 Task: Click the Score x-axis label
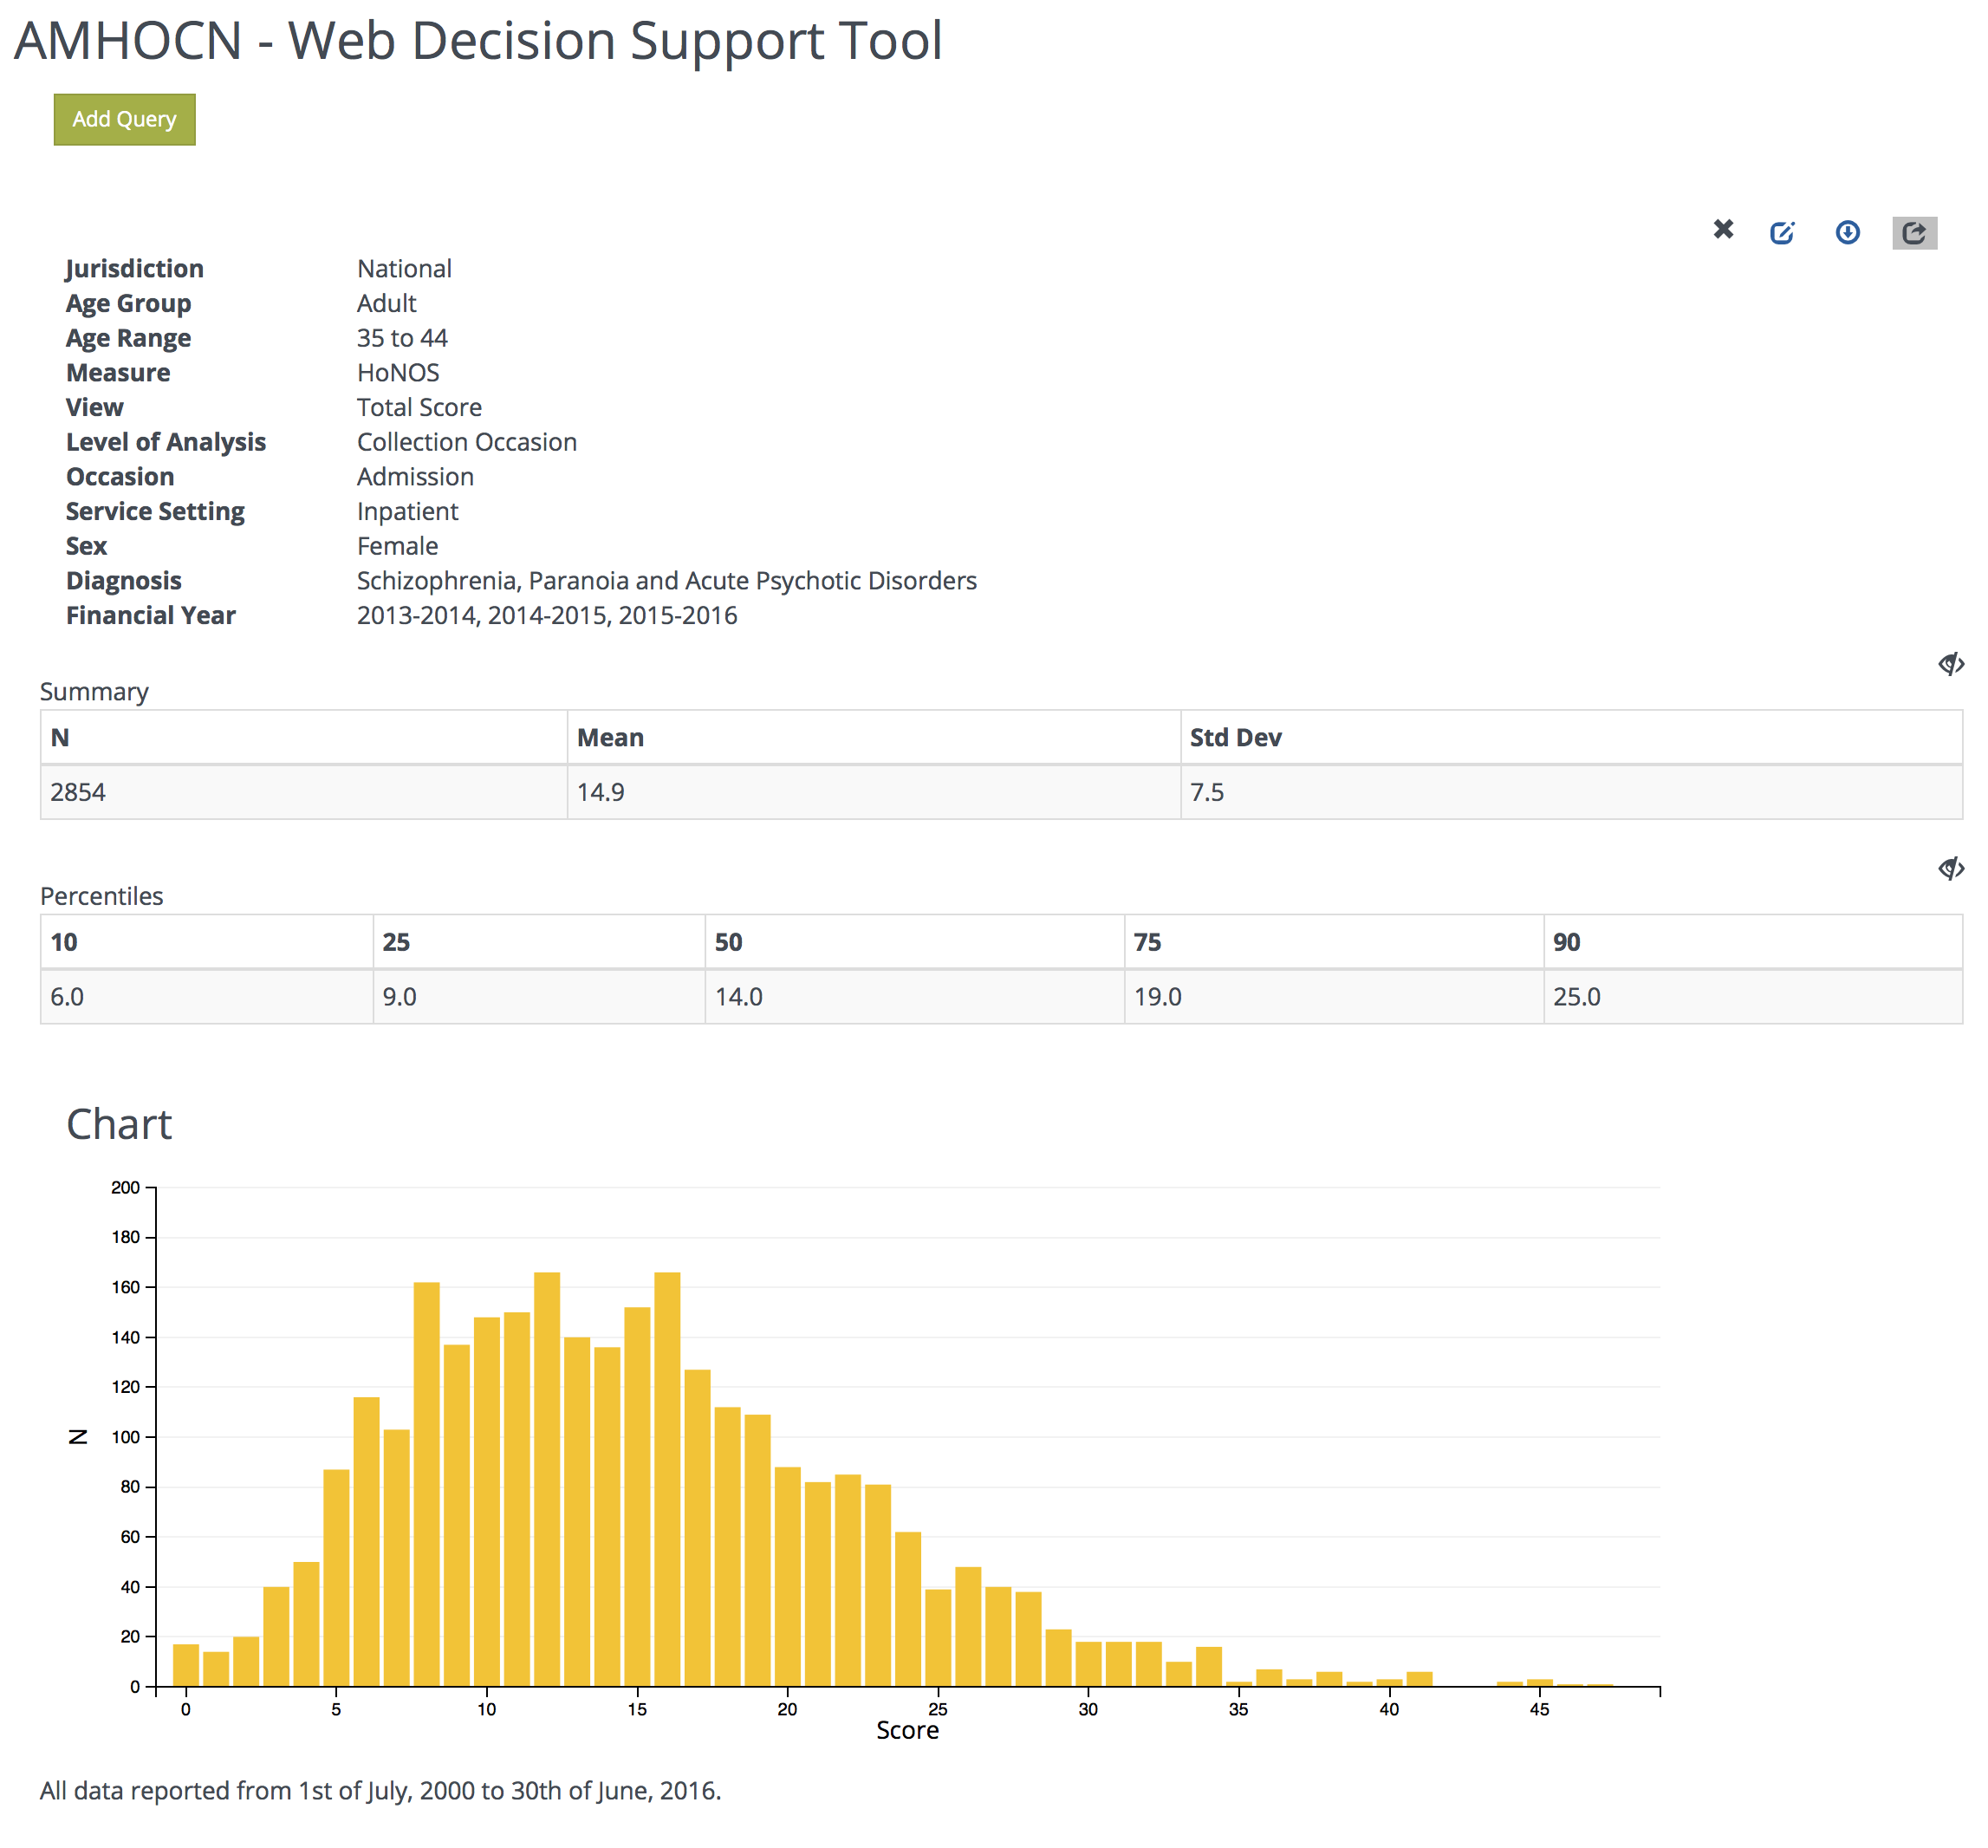[x=907, y=1731]
